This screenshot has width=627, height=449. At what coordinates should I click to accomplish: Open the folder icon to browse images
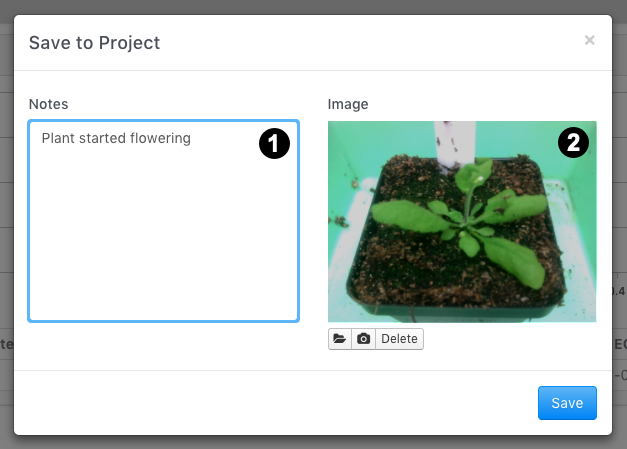[339, 339]
